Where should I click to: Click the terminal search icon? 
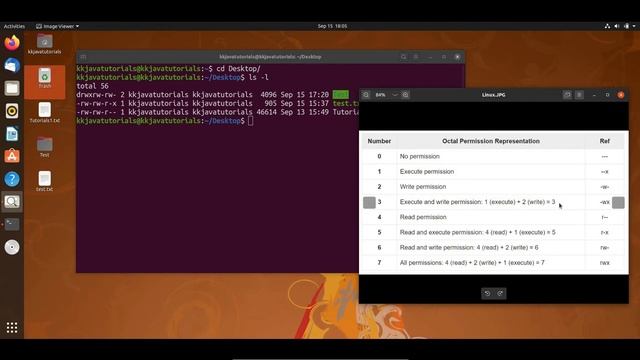coord(403,57)
